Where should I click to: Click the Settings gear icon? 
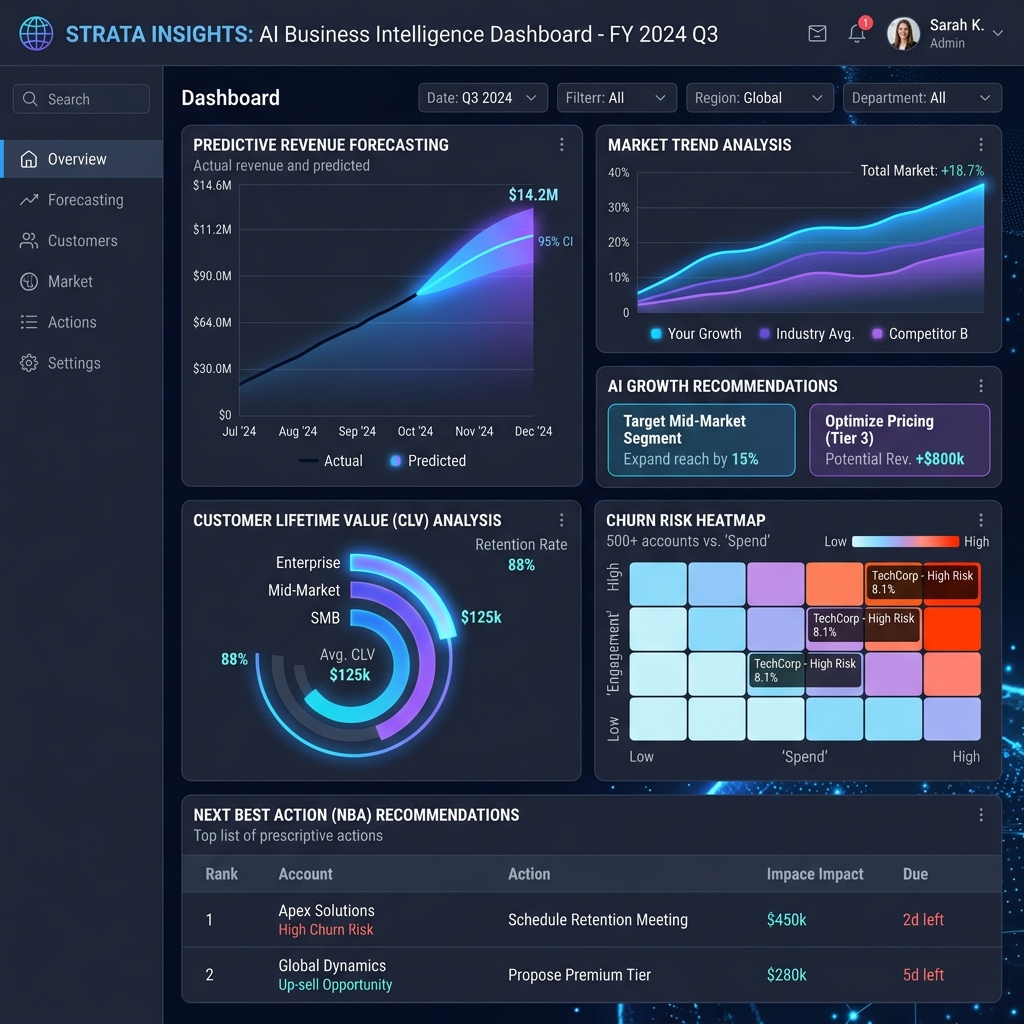tap(29, 363)
